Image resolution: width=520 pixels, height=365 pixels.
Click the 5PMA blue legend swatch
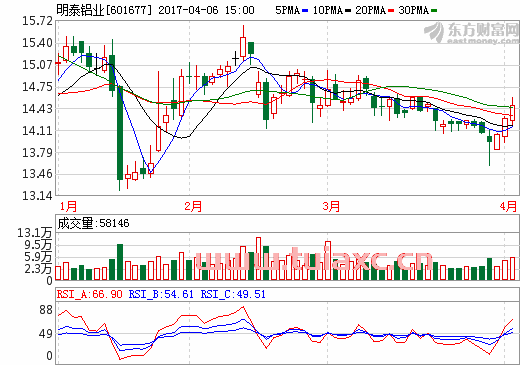[305, 11]
